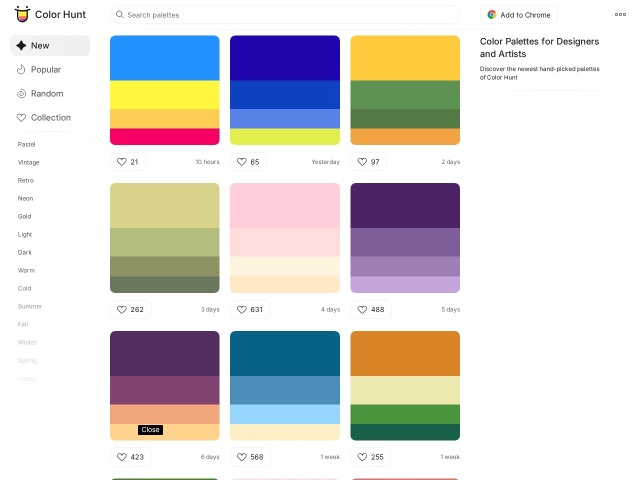Filter palettes by Vintage tag

tap(29, 162)
